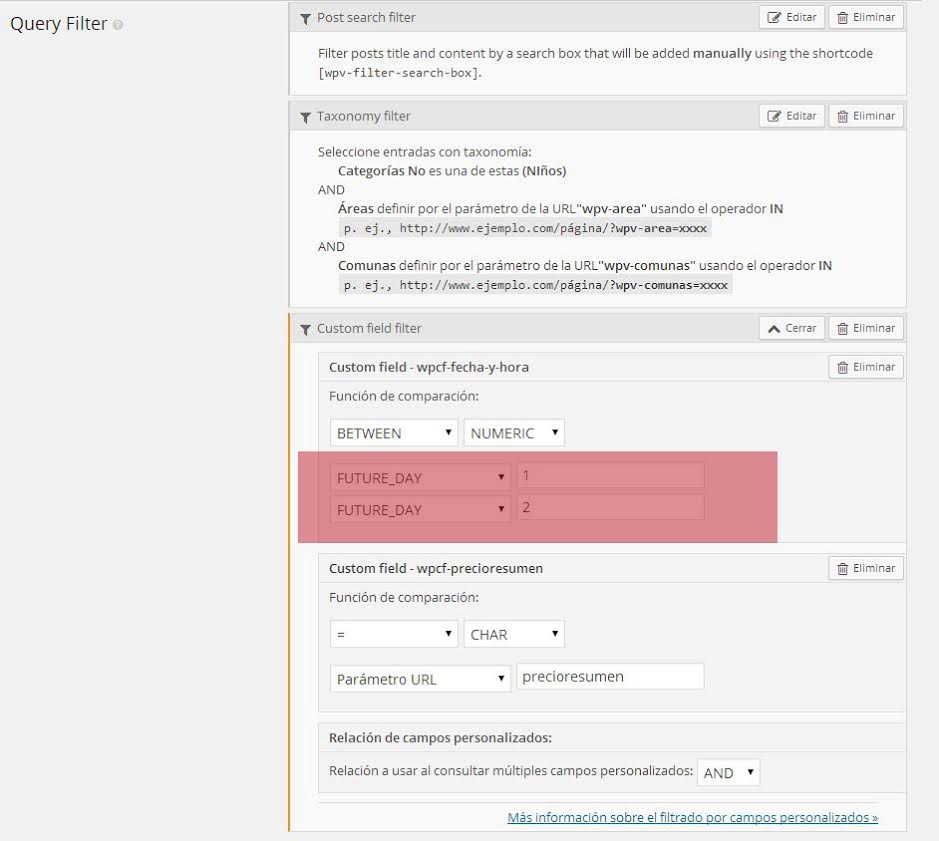Click the Query Filter section heading

(59, 24)
